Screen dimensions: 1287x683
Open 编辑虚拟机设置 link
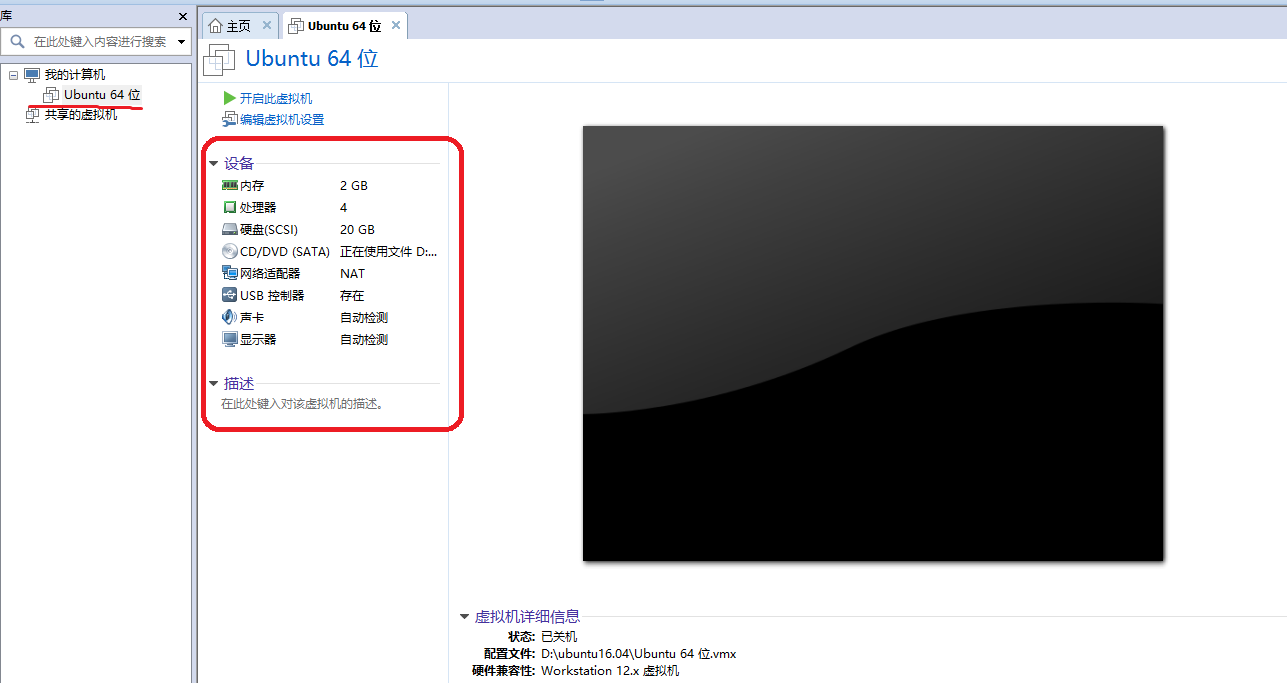point(282,120)
